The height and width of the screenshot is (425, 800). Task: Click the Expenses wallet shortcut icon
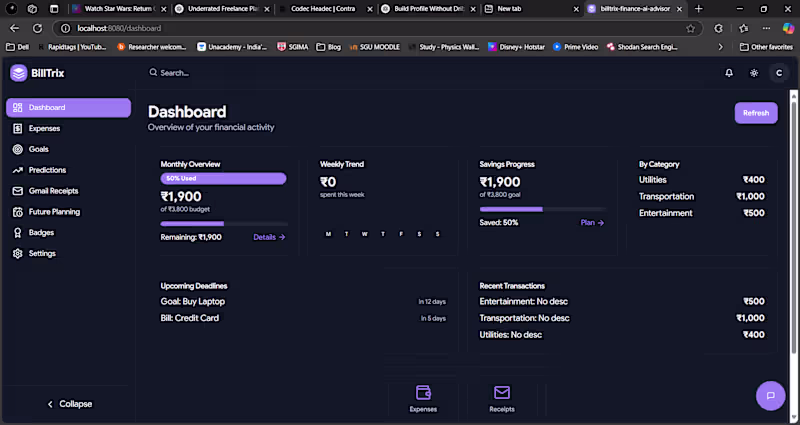click(423, 392)
